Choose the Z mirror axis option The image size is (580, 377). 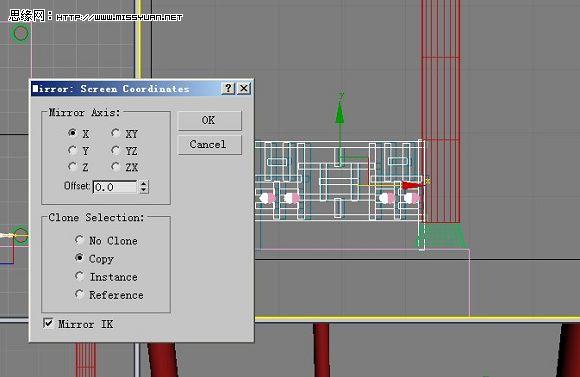point(73,167)
